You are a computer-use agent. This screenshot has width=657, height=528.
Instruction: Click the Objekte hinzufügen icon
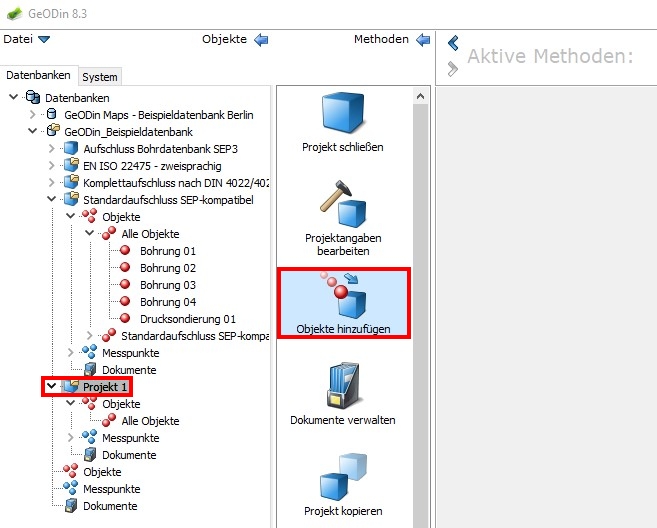click(x=344, y=295)
